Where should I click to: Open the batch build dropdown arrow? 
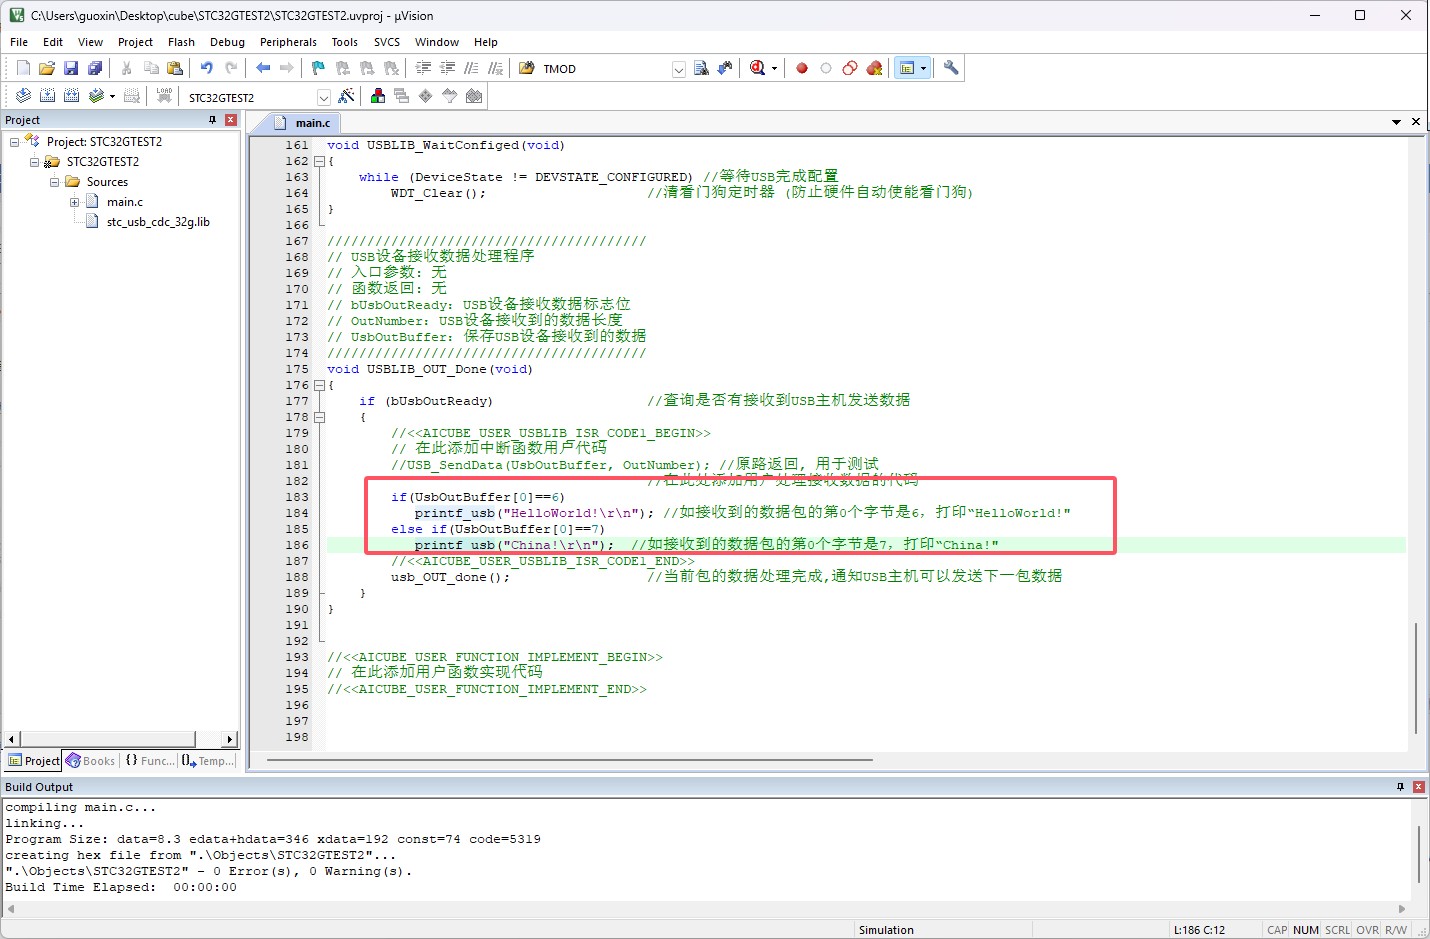(112, 97)
